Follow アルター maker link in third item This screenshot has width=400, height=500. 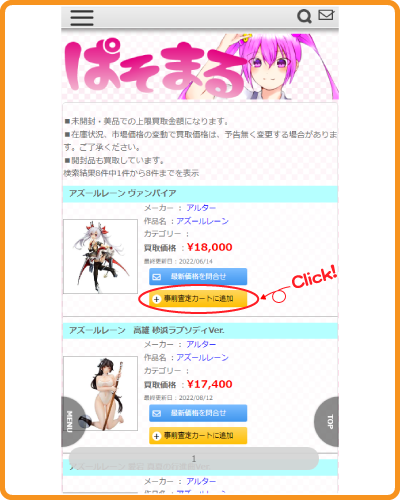201,481
